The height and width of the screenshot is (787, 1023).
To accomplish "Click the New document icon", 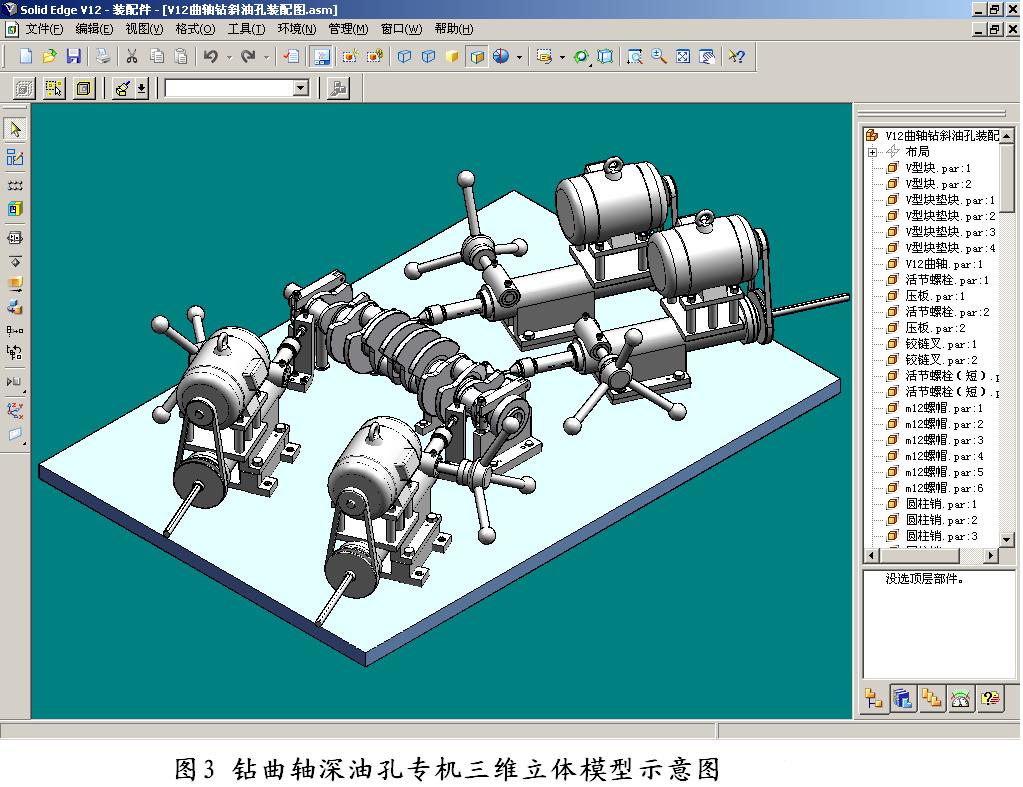I will pyautogui.click(x=25, y=57).
